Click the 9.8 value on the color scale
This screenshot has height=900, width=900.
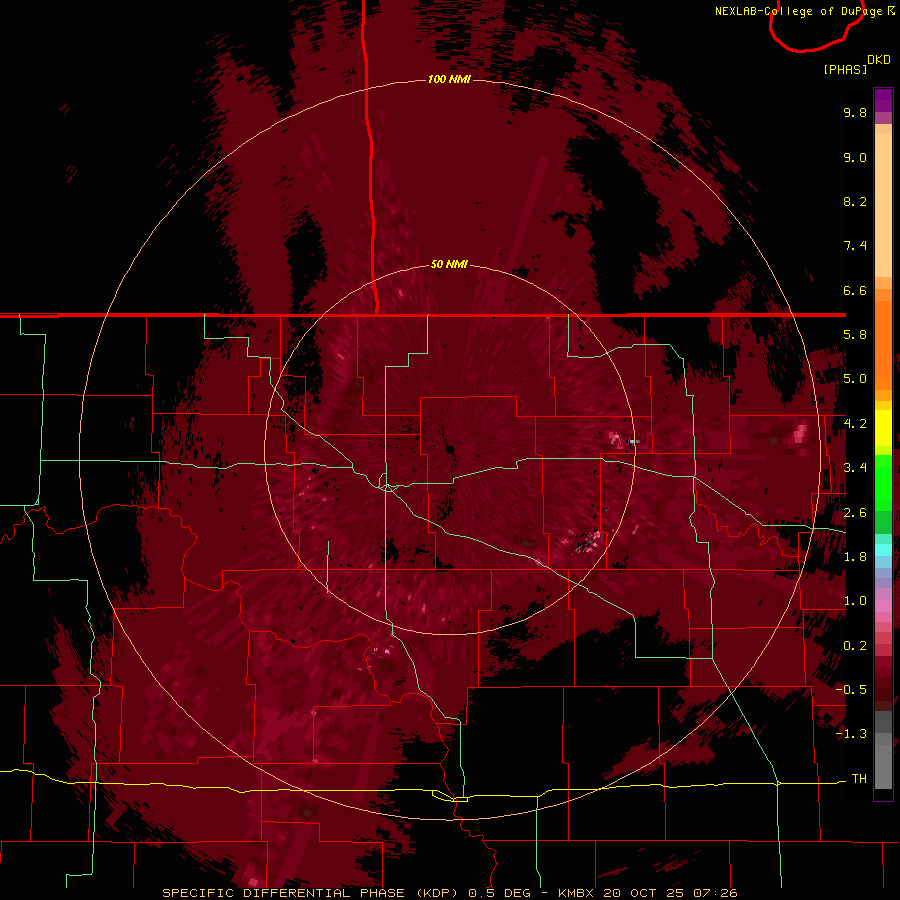[855, 113]
